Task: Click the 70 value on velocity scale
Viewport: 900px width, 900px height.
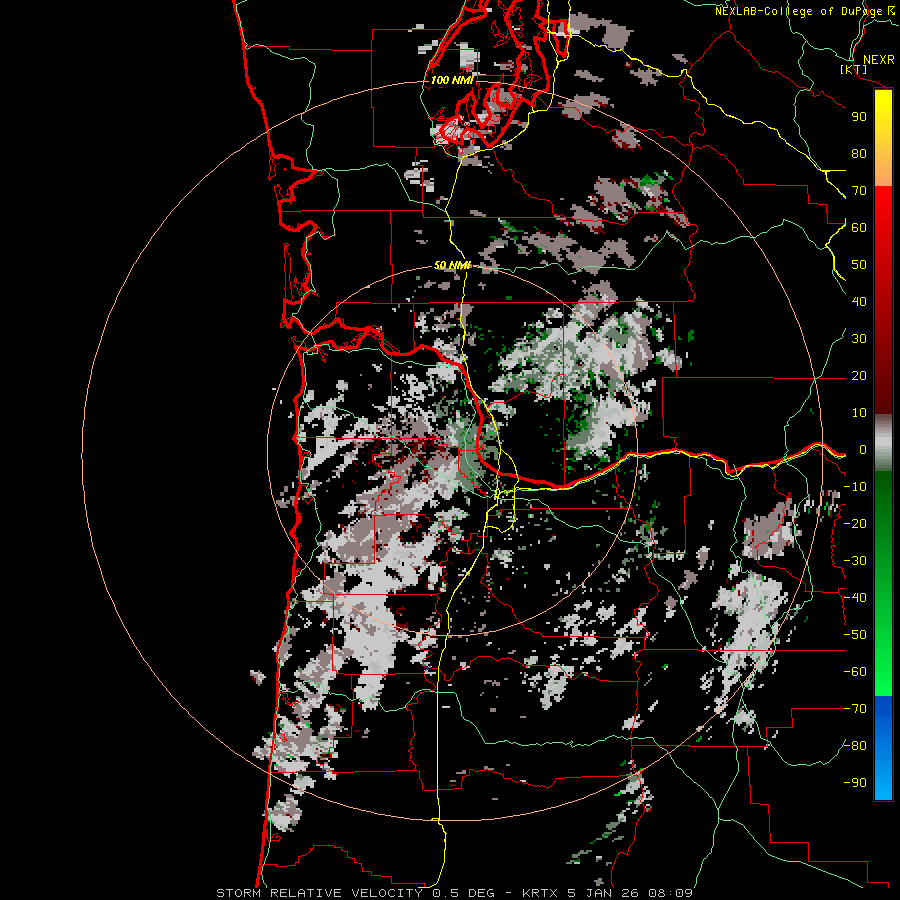Action: click(x=859, y=191)
